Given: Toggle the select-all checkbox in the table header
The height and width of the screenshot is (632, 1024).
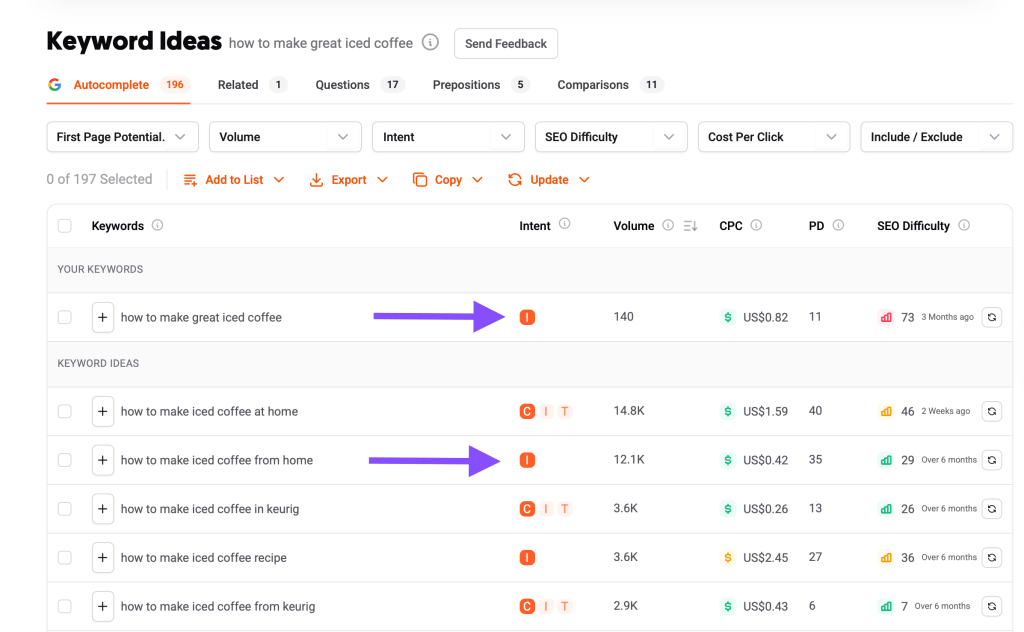Looking at the screenshot, I should (x=64, y=226).
